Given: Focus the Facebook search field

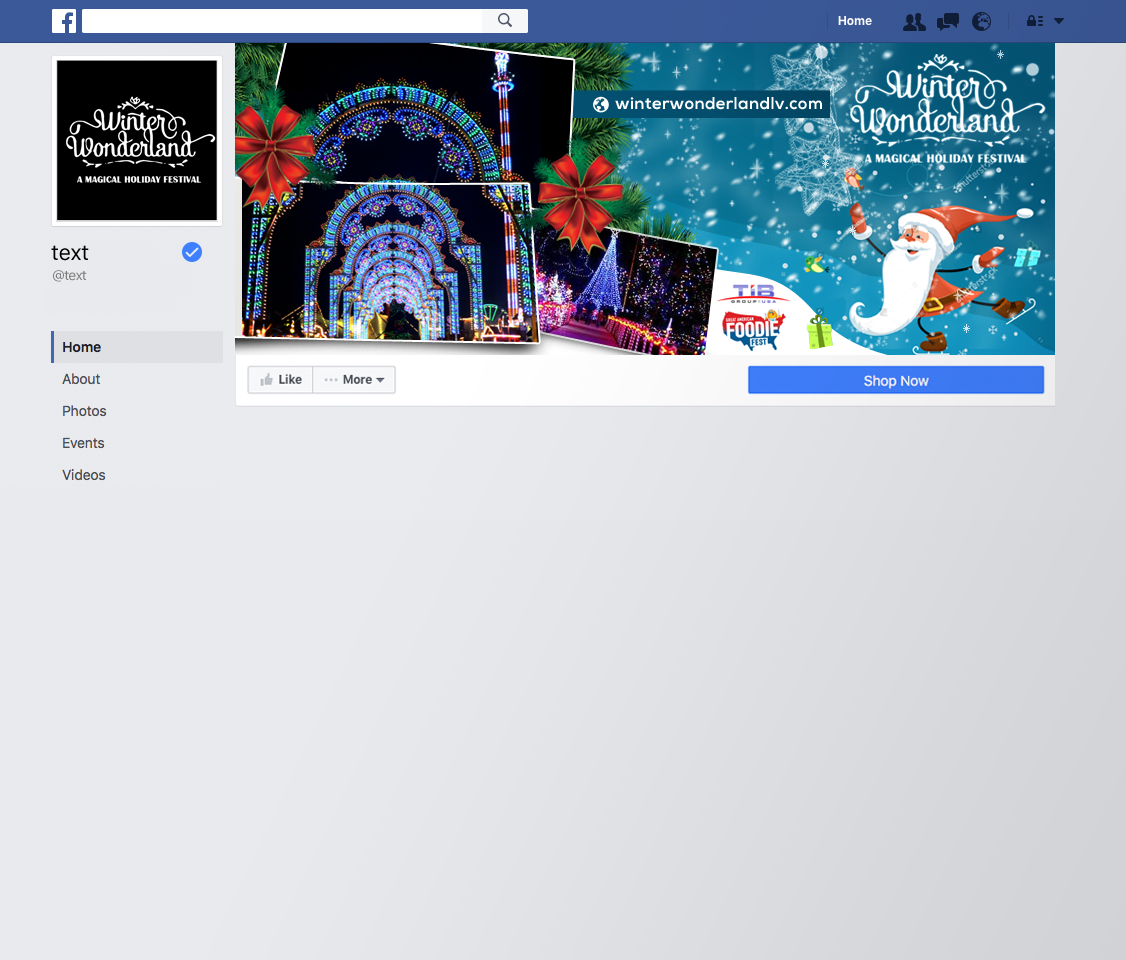Looking at the screenshot, I should pyautogui.click(x=282, y=21).
